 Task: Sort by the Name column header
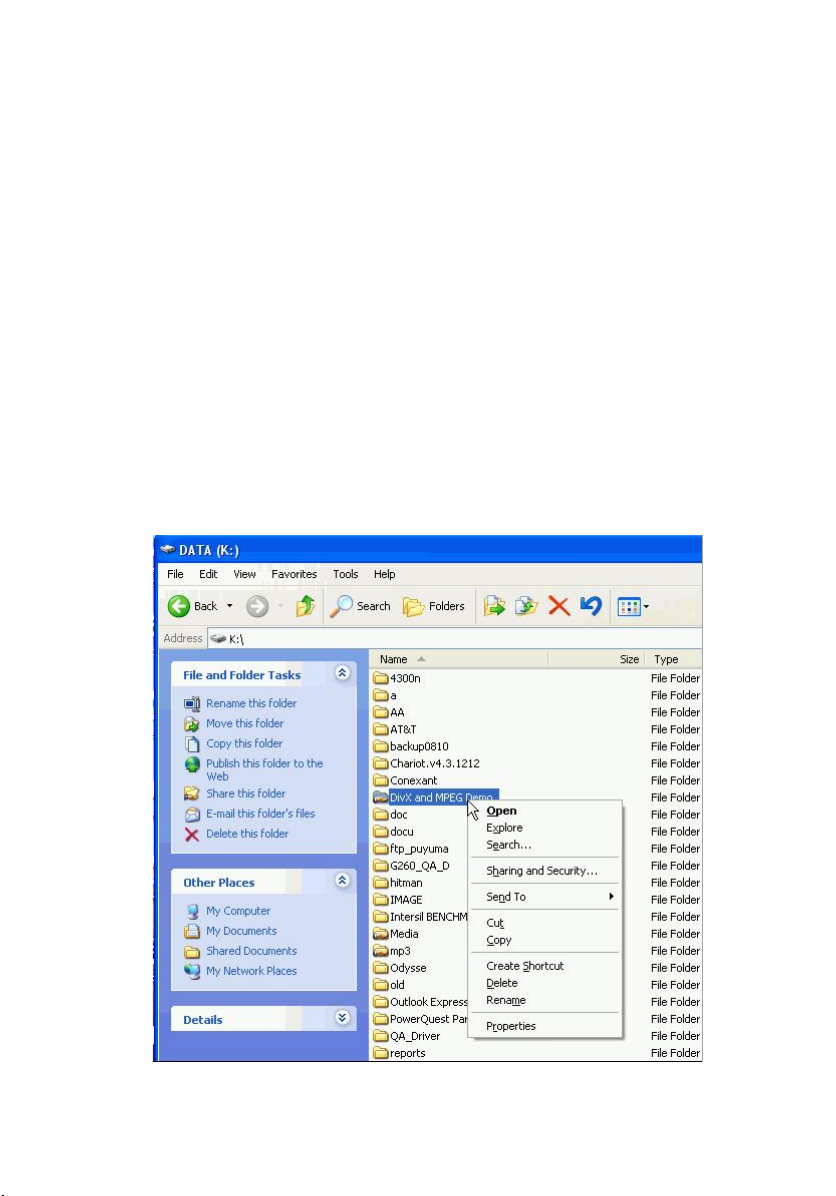coord(458,659)
